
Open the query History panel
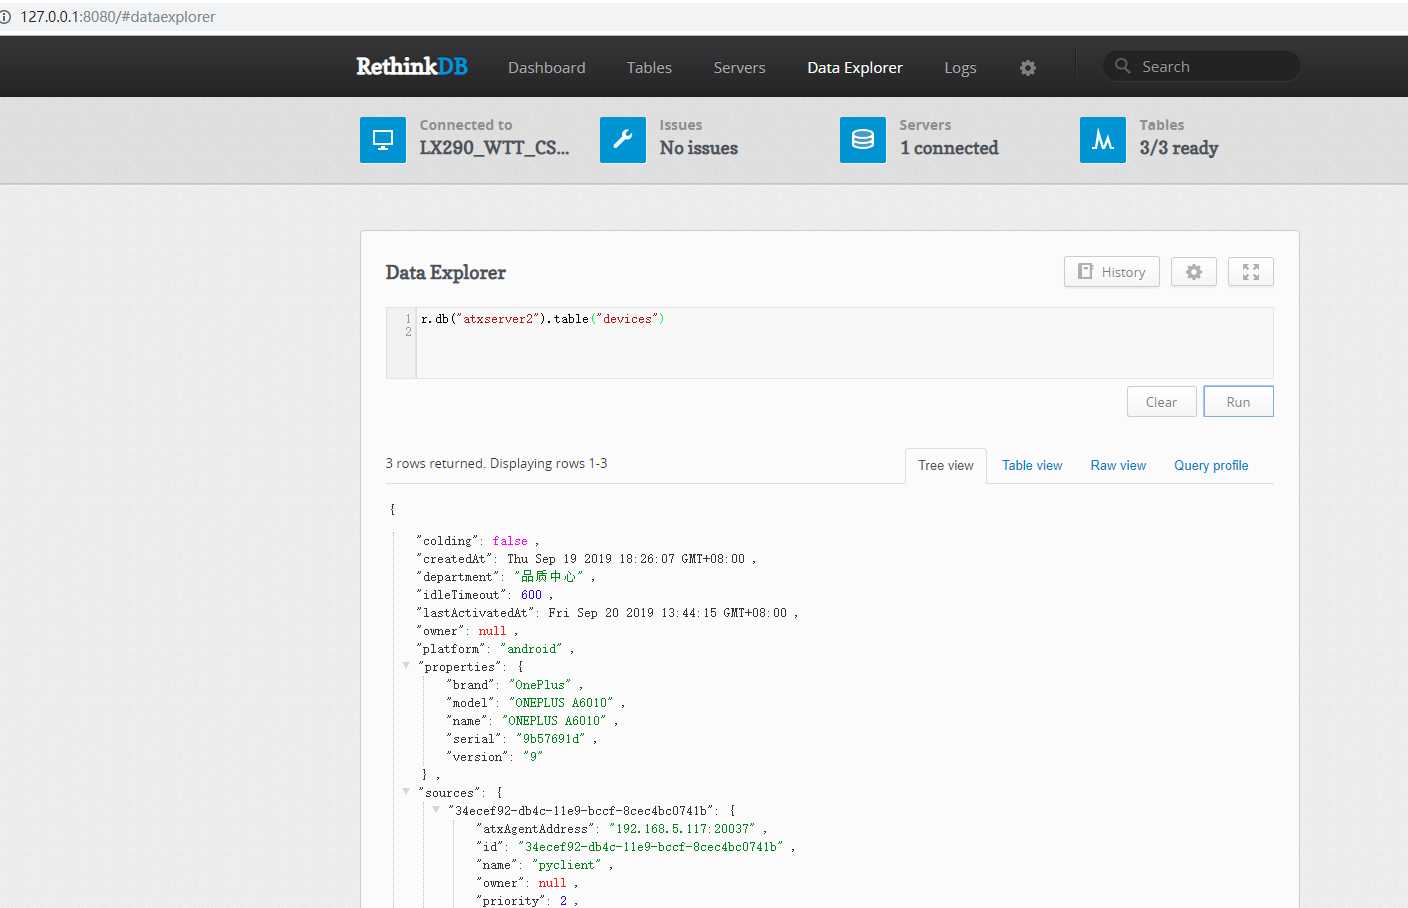click(x=1112, y=272)
